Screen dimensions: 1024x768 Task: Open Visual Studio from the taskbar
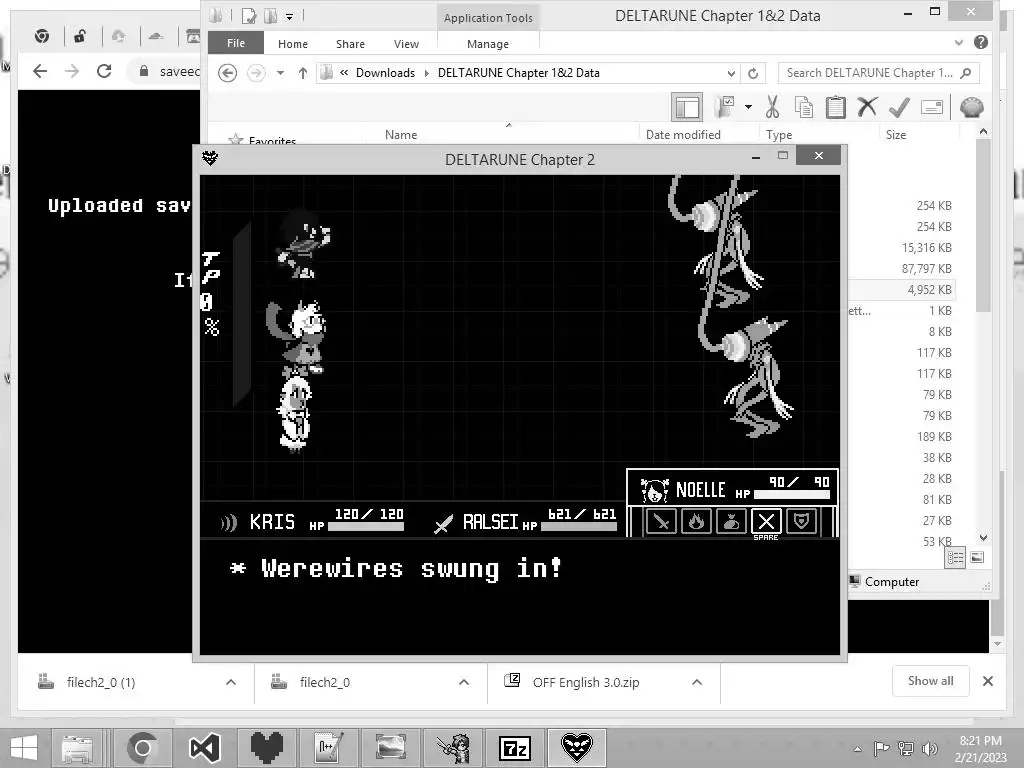click(204, 748)
